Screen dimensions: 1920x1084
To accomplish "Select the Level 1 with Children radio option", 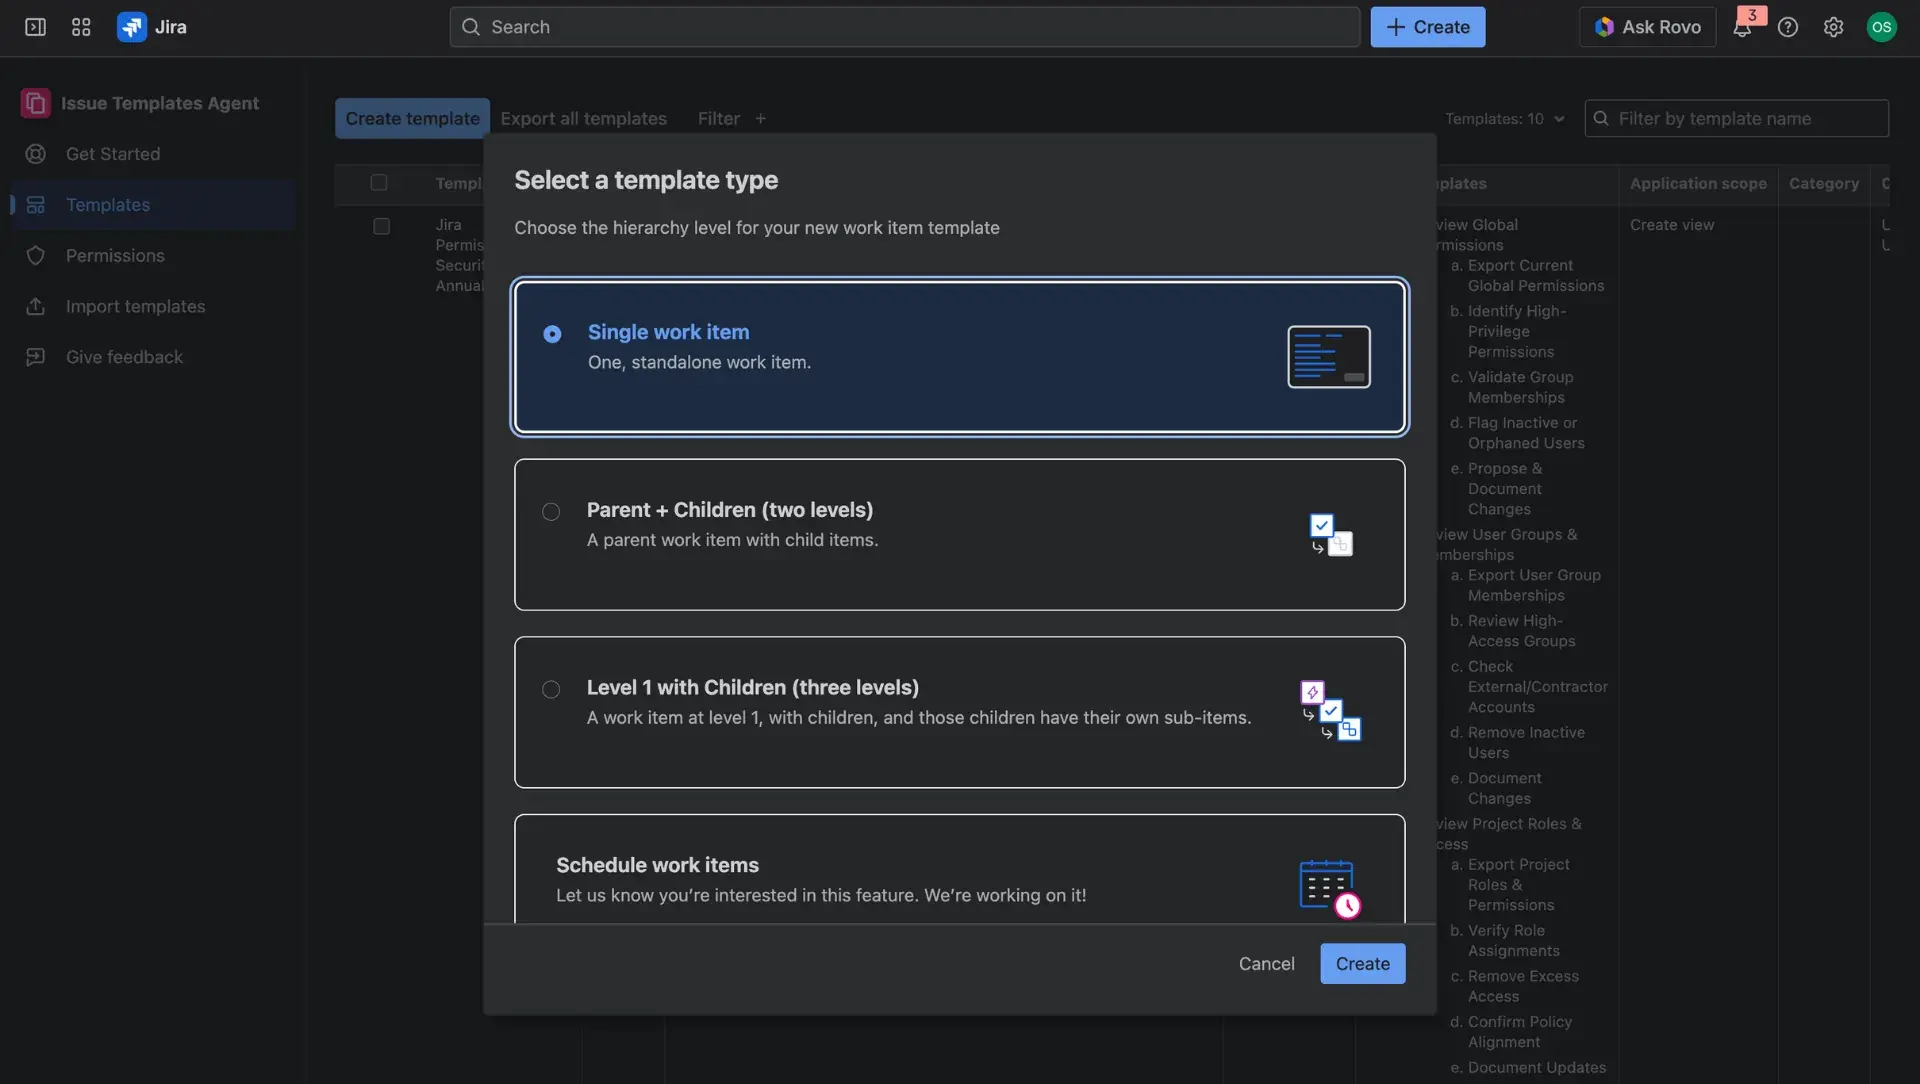I will click(x=551, y=690).
